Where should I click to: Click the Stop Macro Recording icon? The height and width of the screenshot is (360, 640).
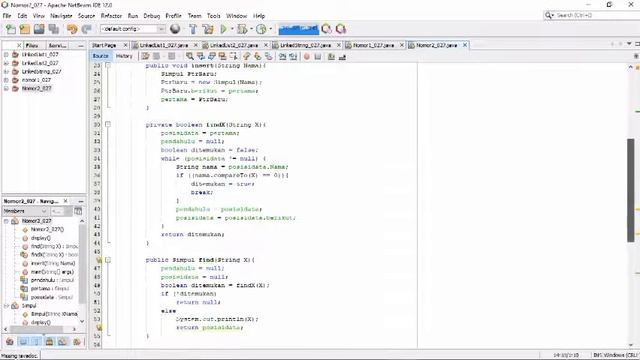click(x=318, y=56)
